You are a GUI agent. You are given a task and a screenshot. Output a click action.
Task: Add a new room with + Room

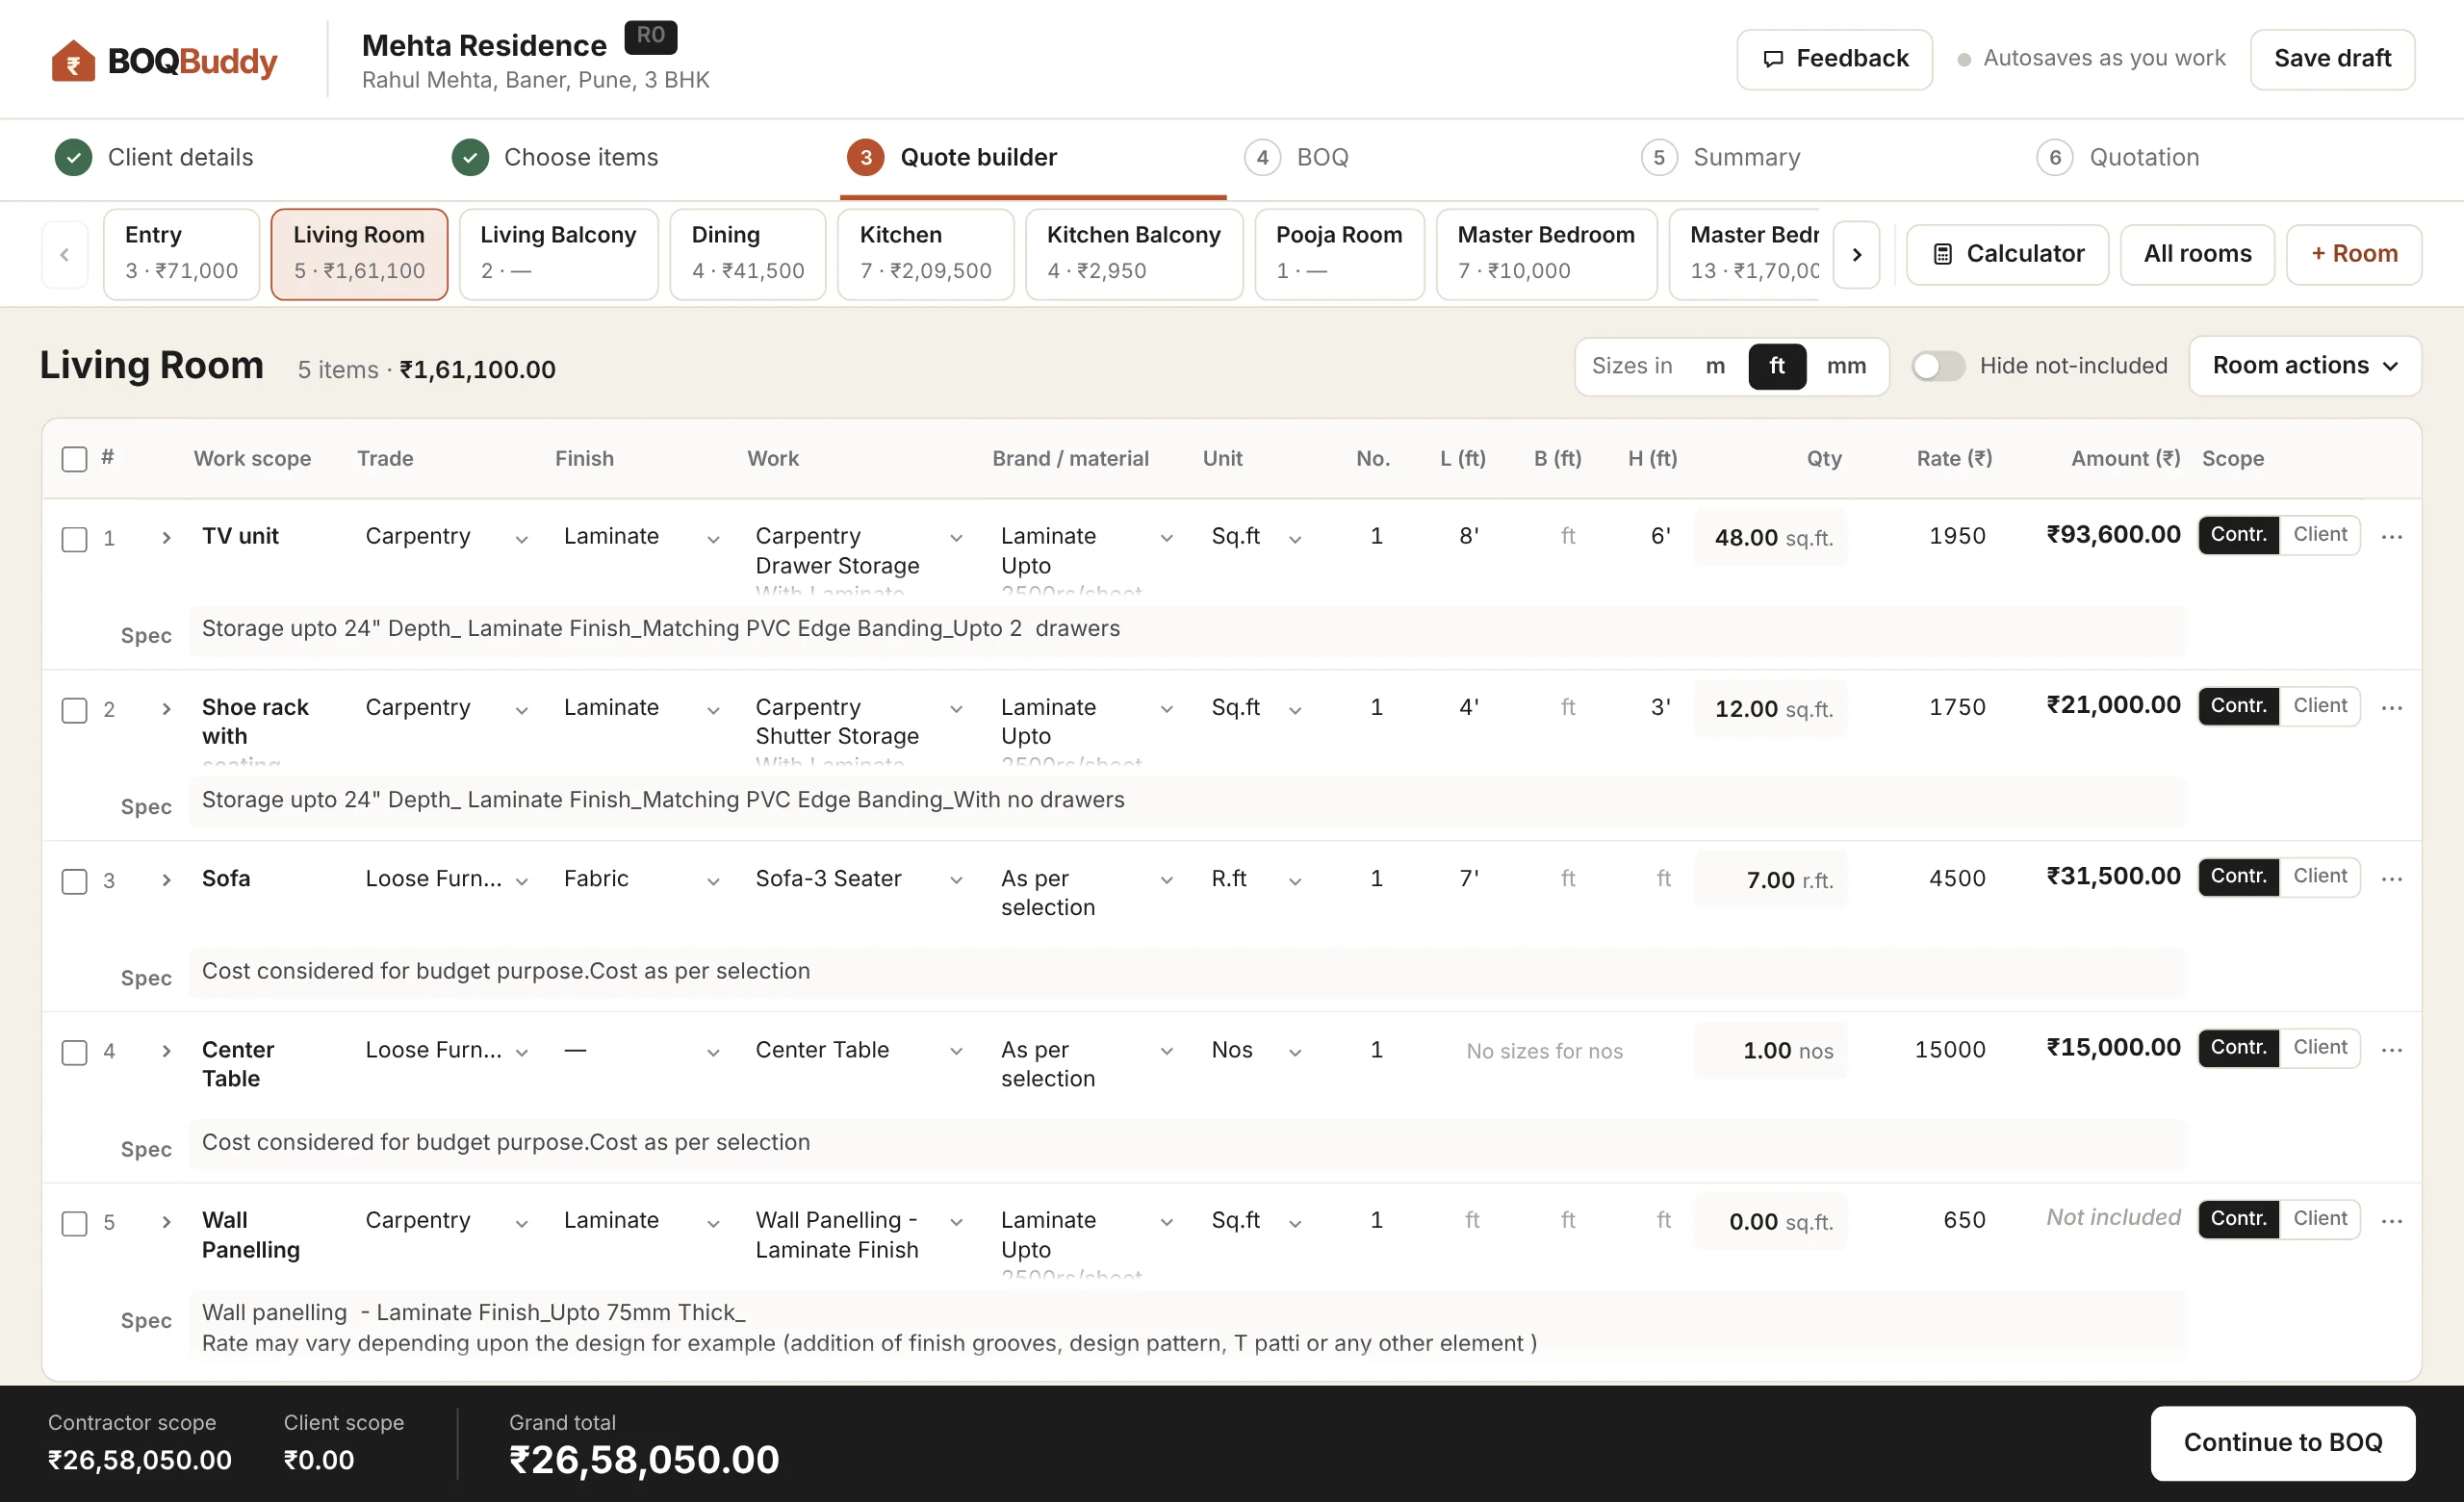(2353, 254)
